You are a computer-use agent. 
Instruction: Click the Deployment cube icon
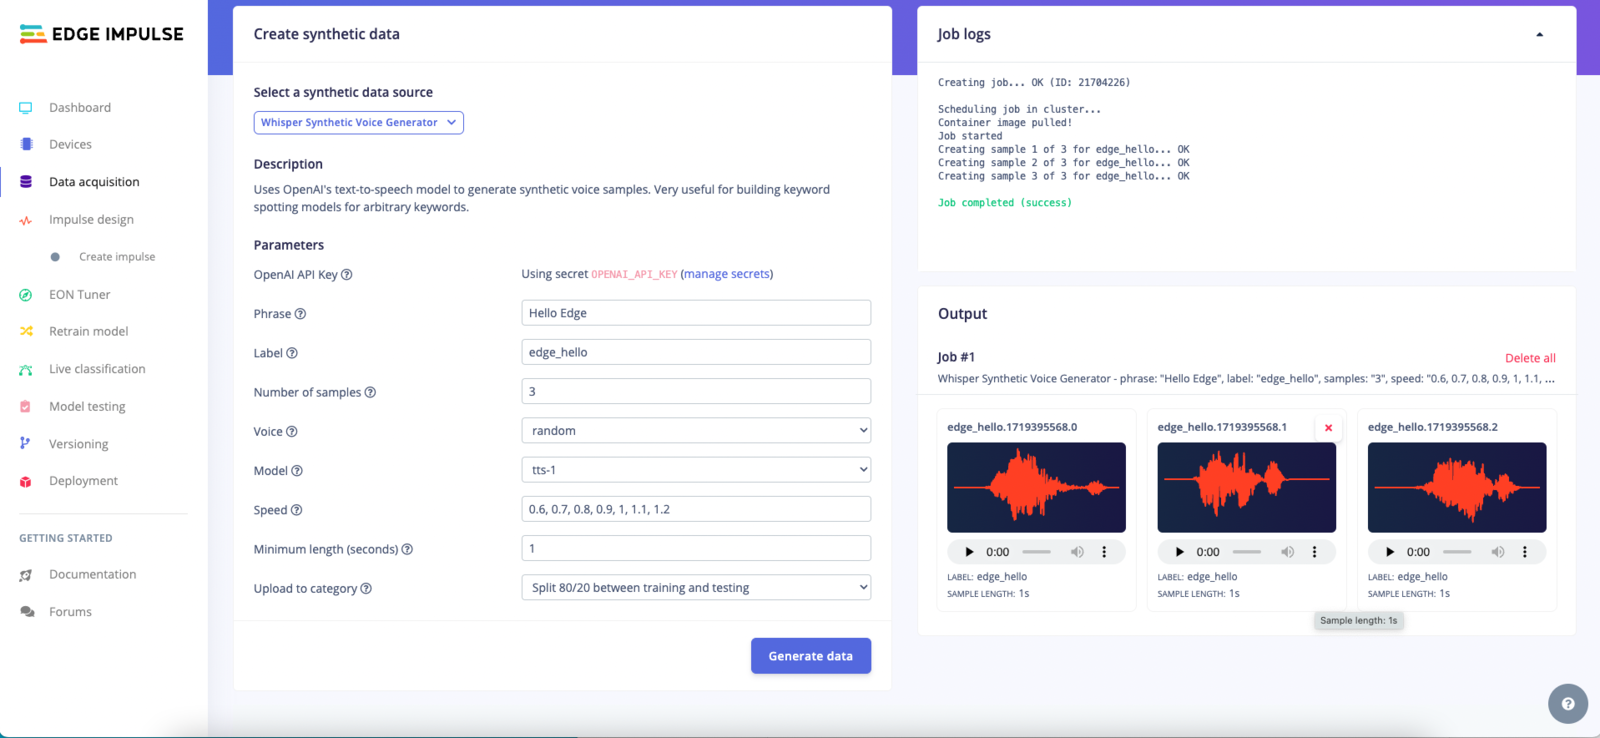[x=26, y=481]
